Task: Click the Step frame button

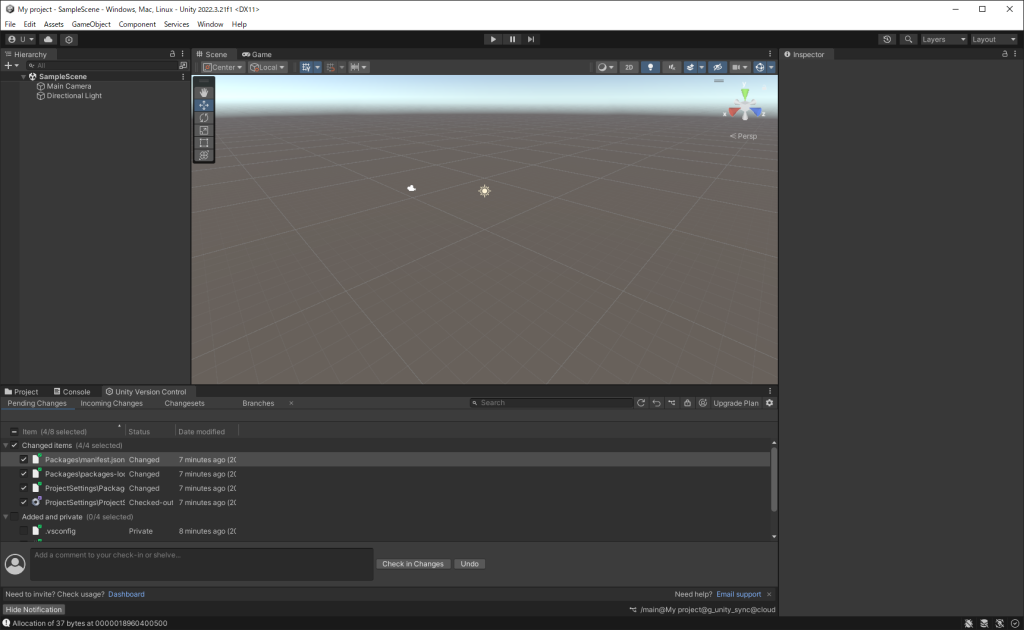Action: click(x=531, y=39)
